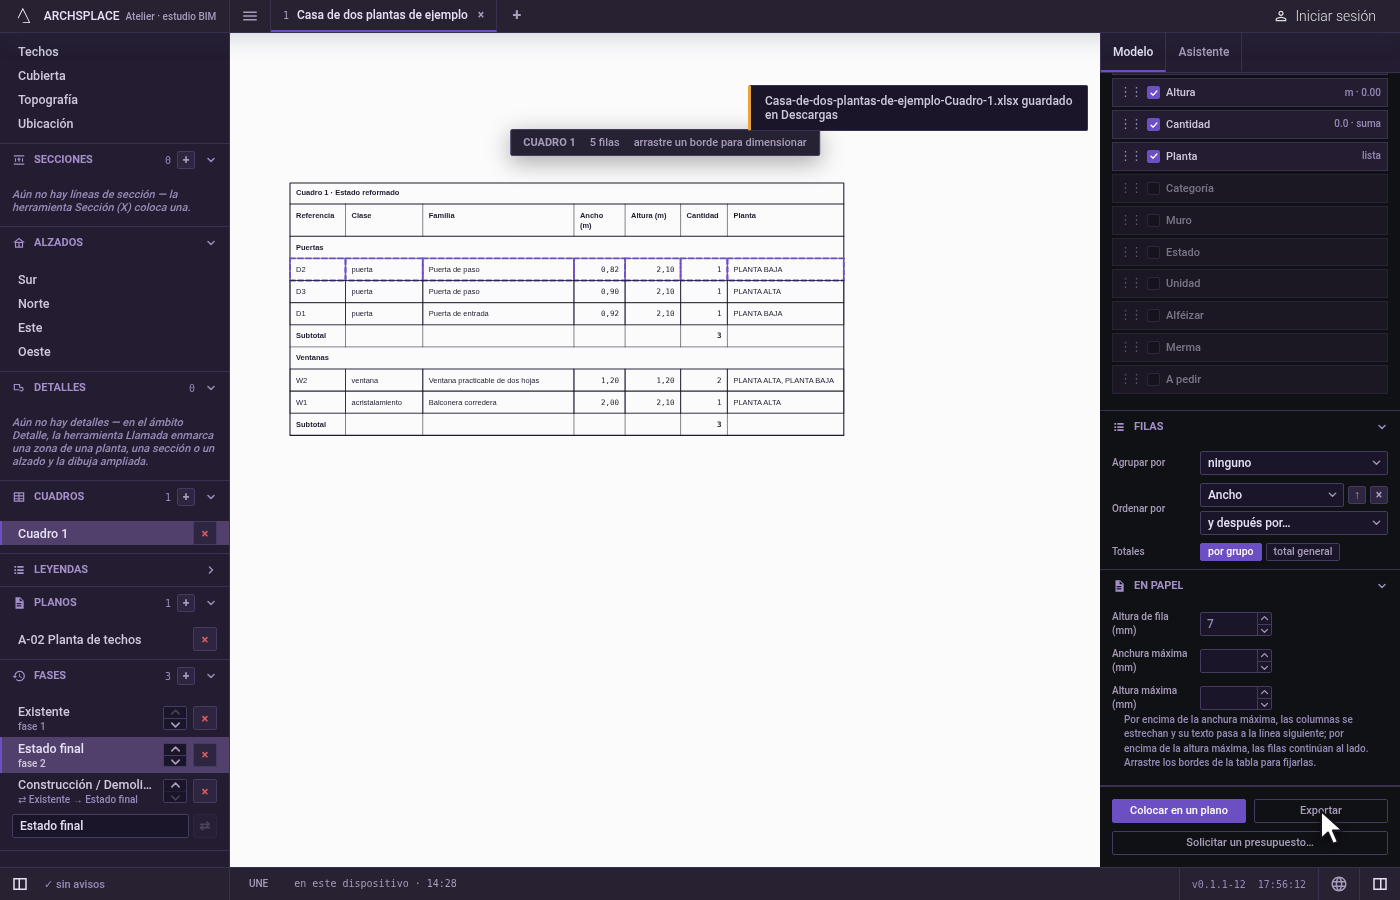This screenshot has height=900, width=1400.
Task: Uncheck the Planta column checkbox
Action: point(1154,157)
